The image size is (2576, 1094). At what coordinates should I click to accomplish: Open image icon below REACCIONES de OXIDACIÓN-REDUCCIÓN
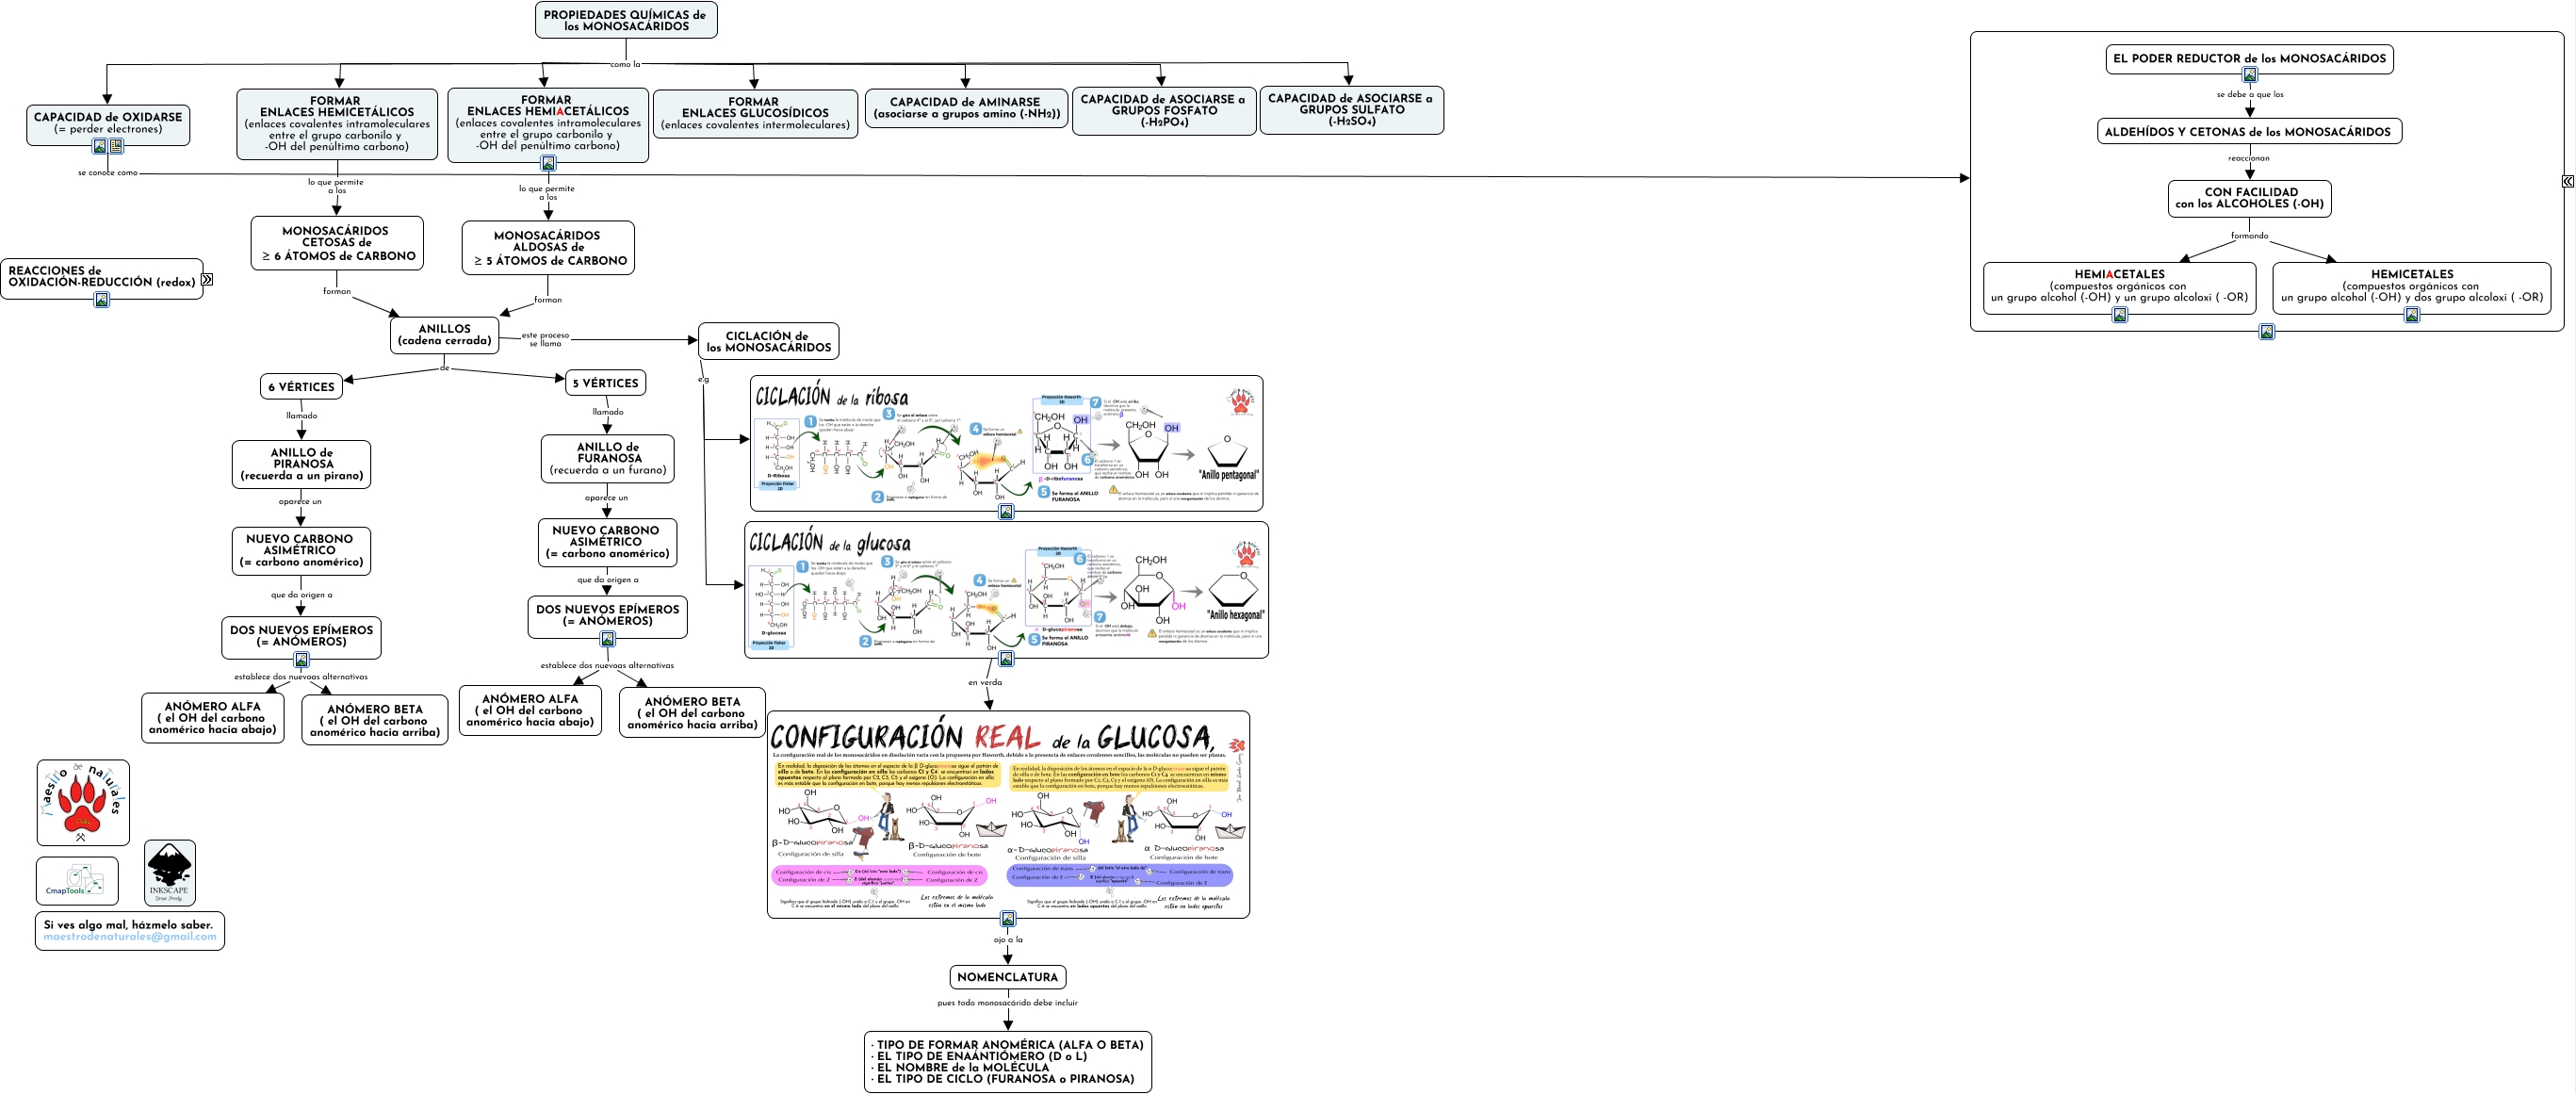click(x=102, y=299)
